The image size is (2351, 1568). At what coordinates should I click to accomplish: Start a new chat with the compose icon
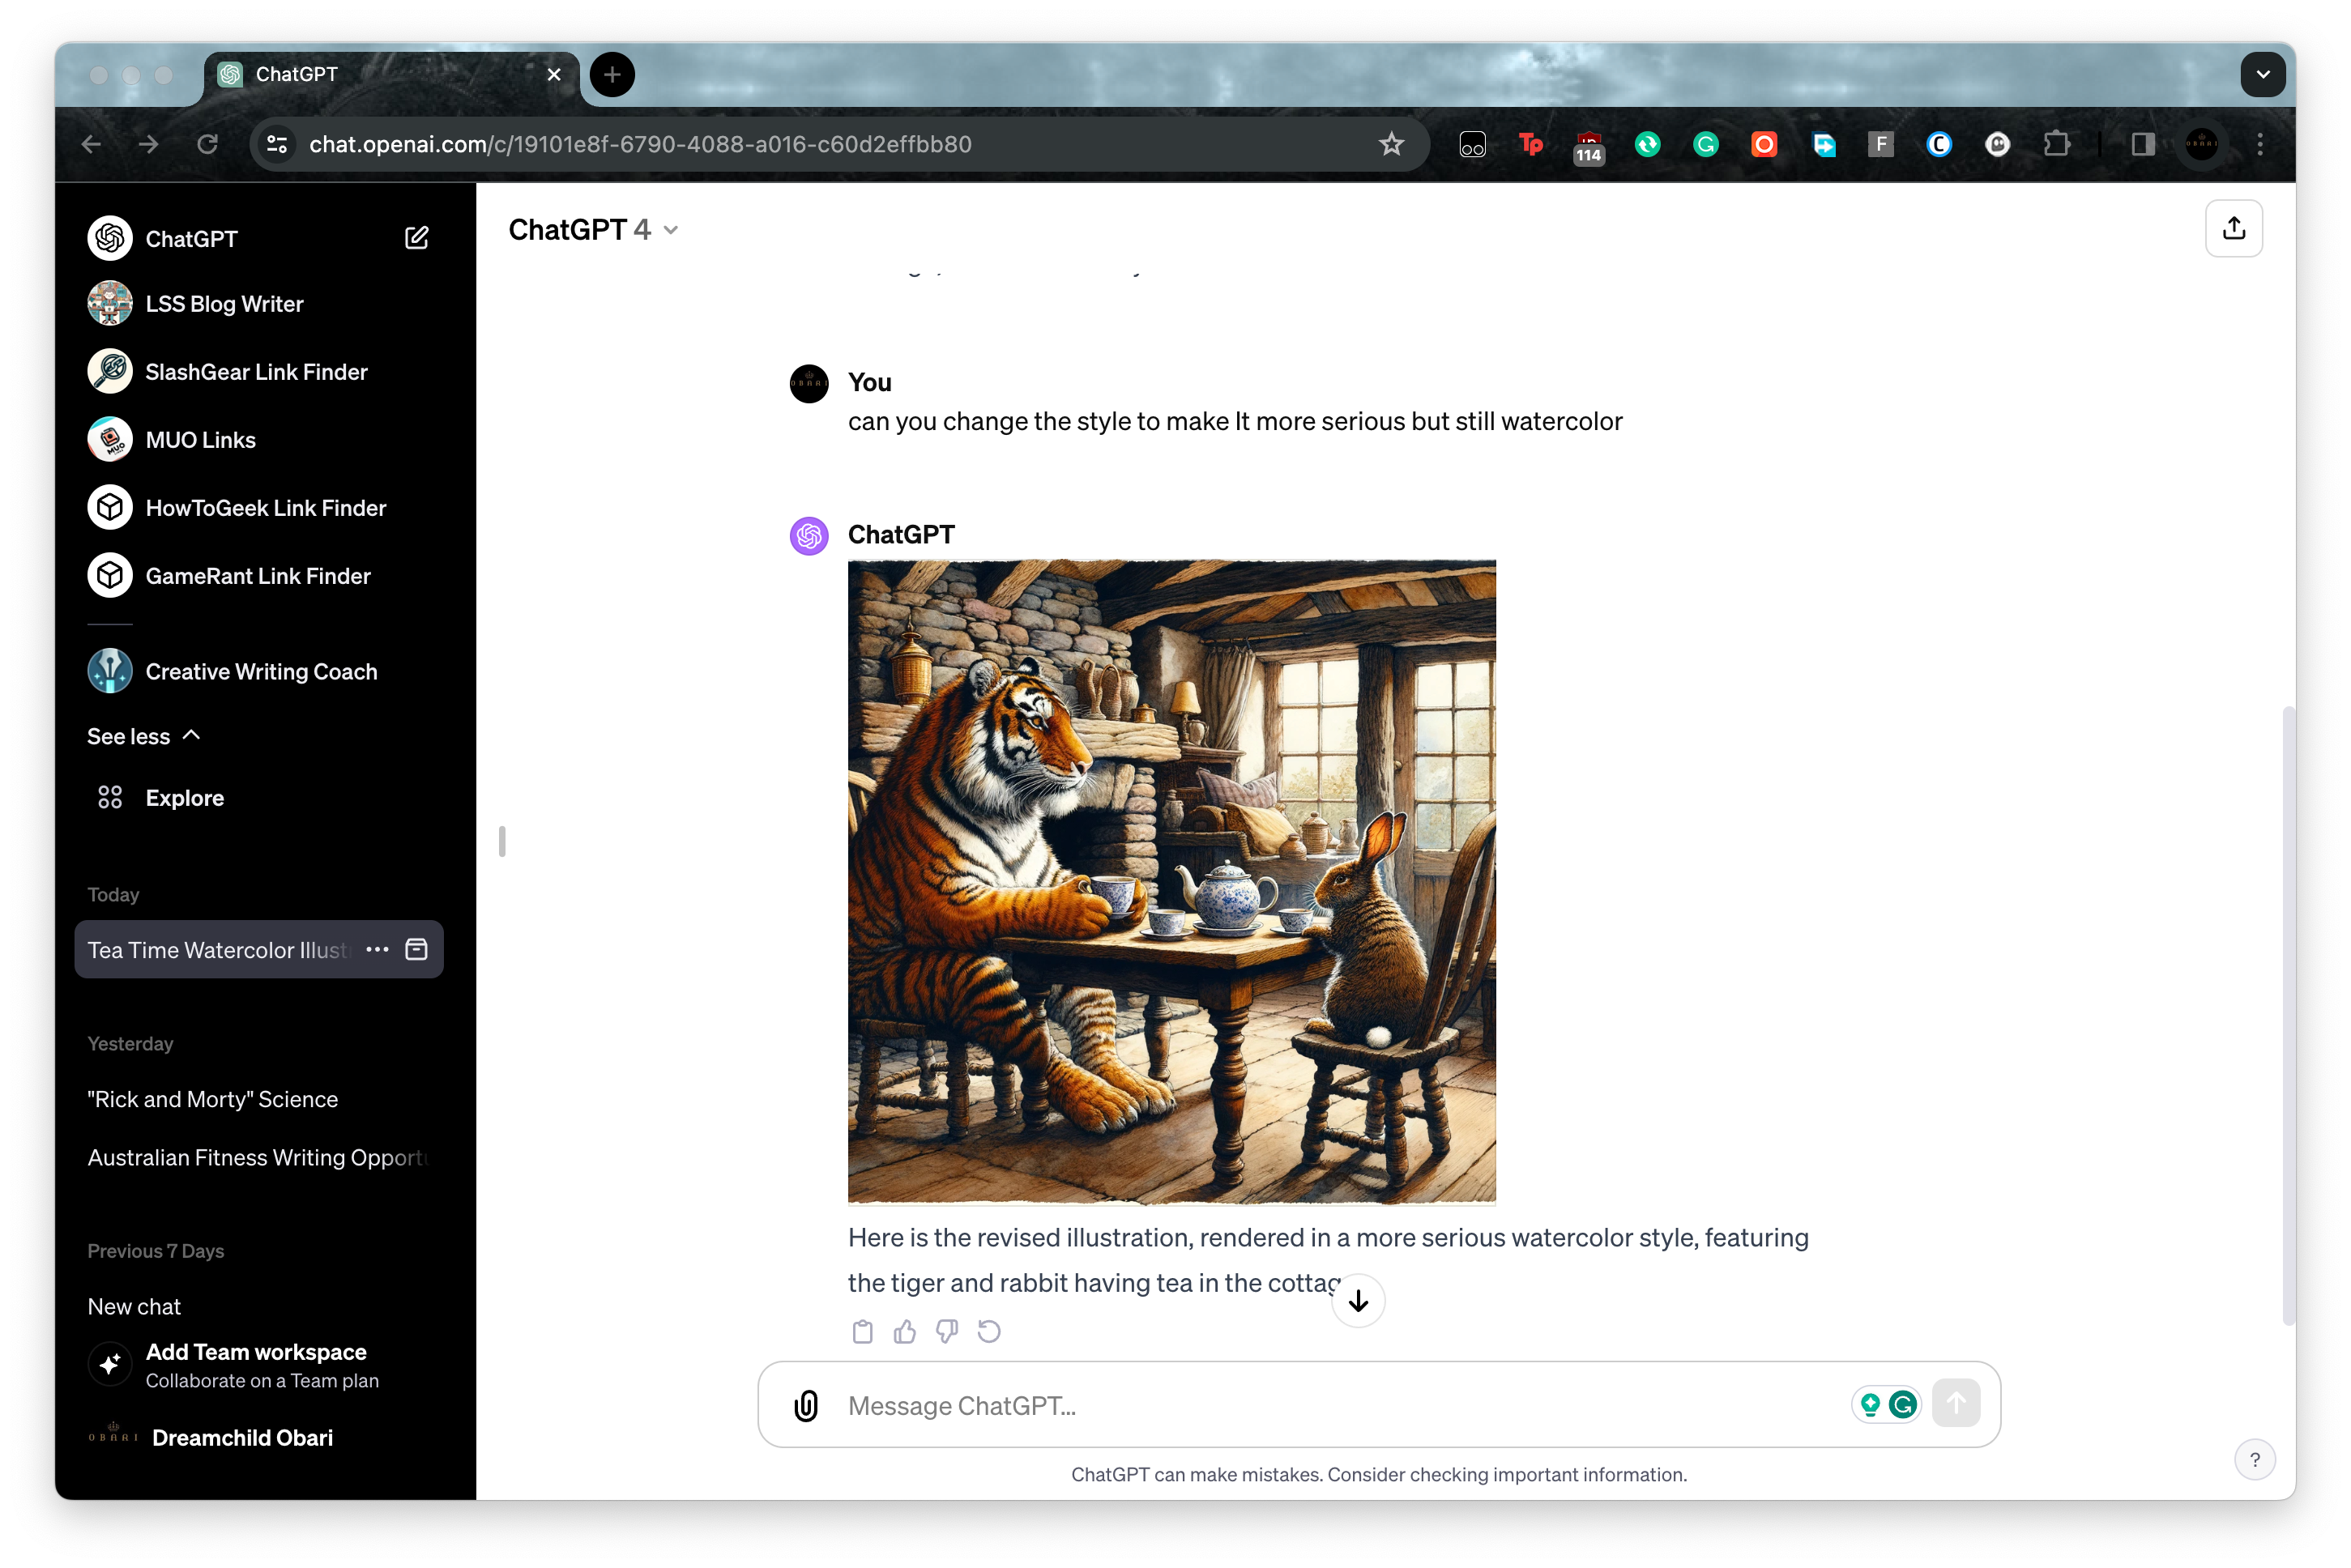(x=416, y=238)
